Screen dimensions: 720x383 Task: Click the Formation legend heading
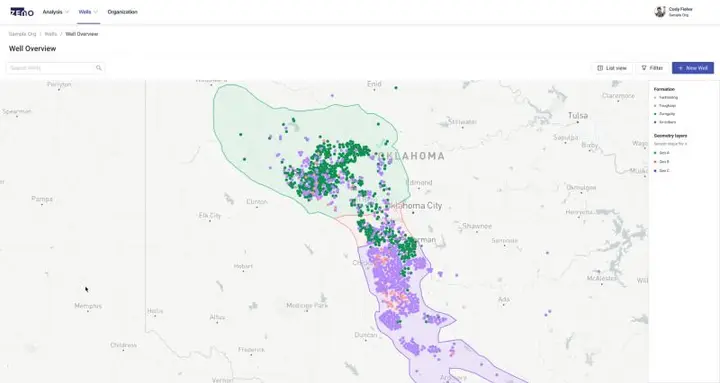[664, 89]
